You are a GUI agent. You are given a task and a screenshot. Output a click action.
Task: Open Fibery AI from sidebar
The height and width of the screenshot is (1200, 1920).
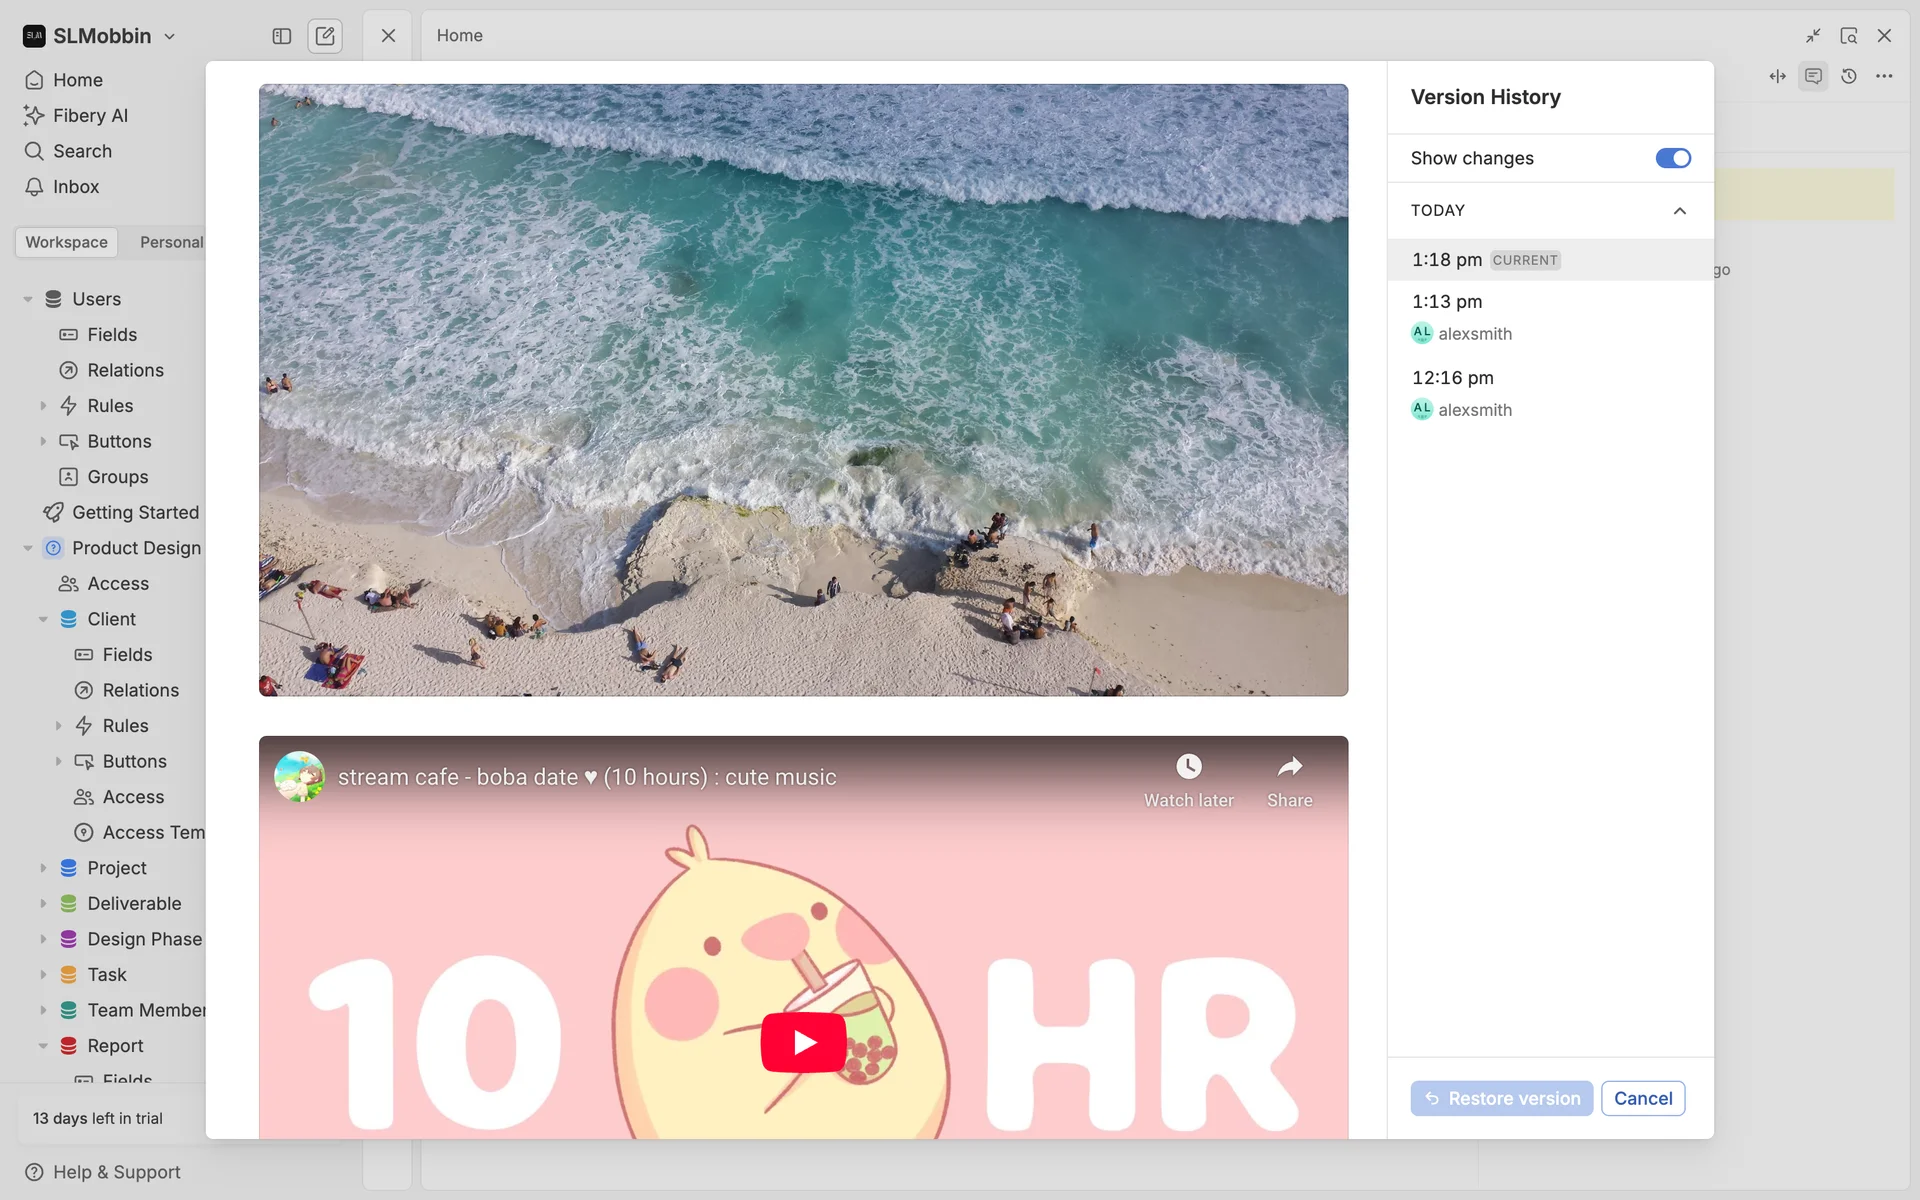click(x=90, y=115)
